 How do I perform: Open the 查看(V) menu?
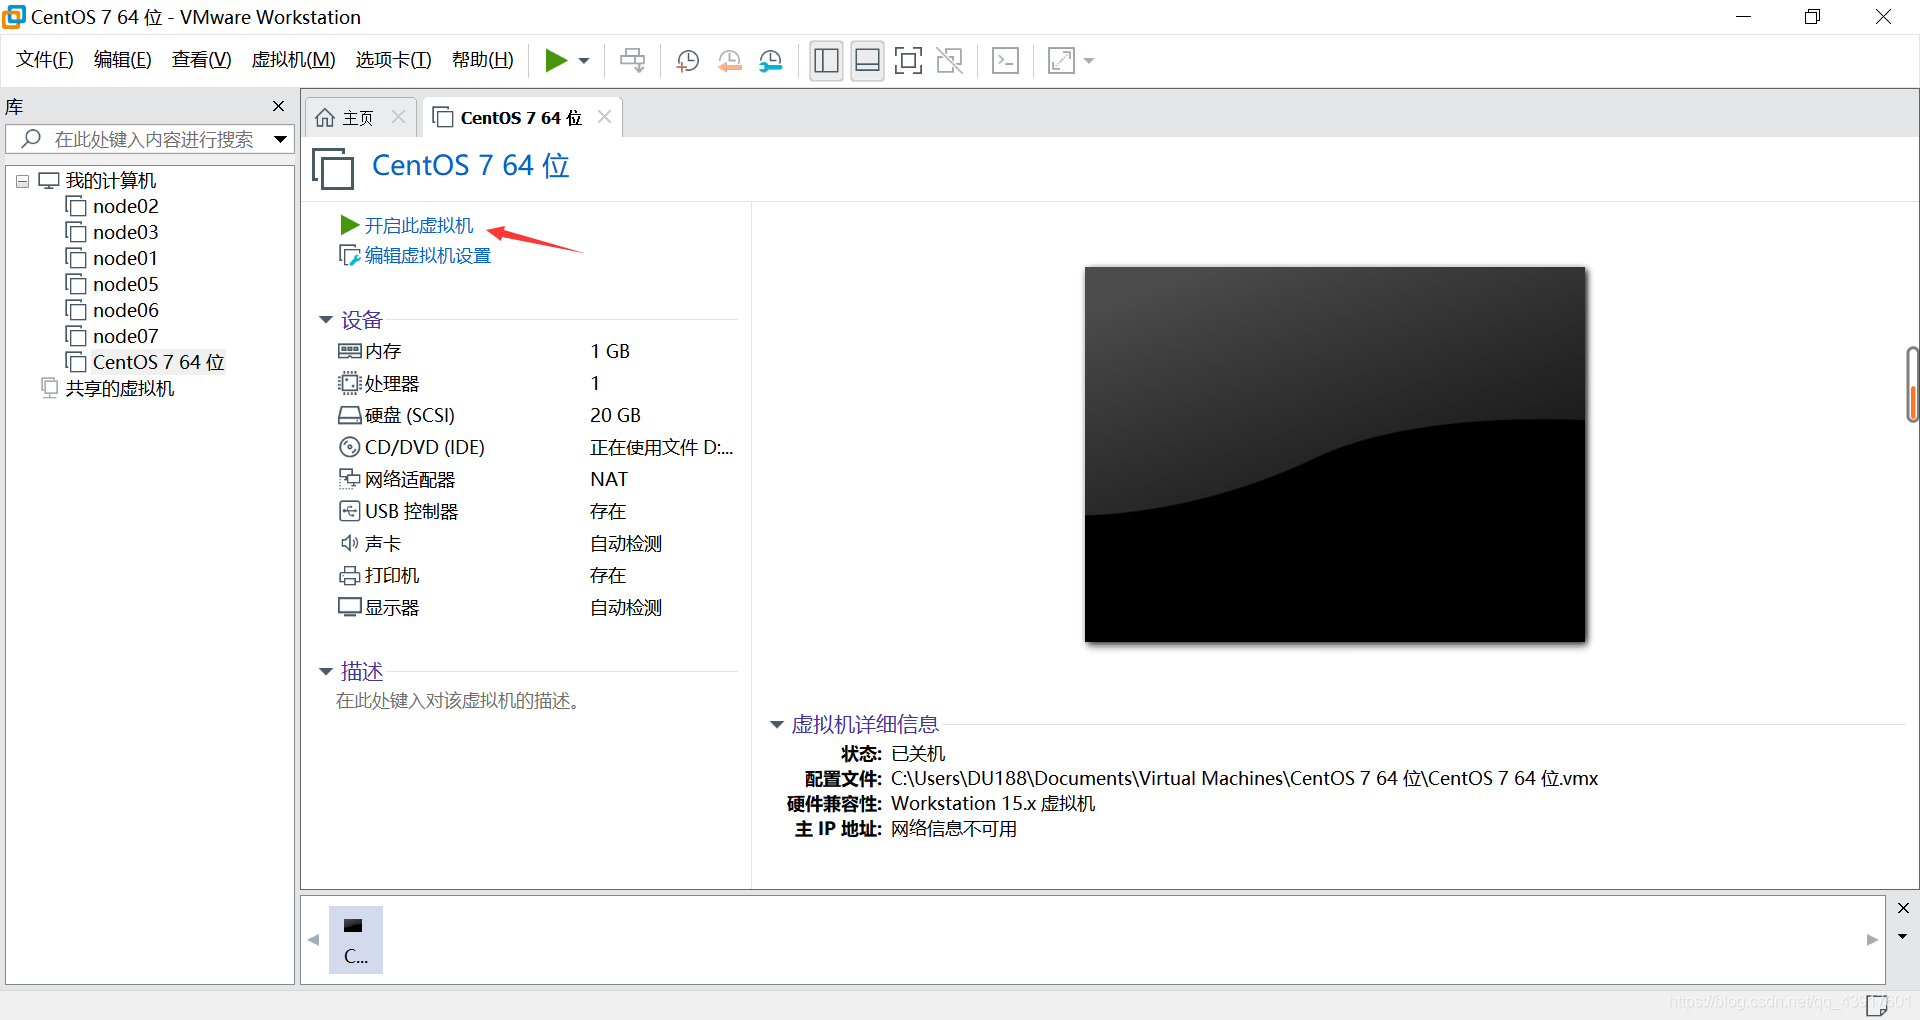coord(201,60)
